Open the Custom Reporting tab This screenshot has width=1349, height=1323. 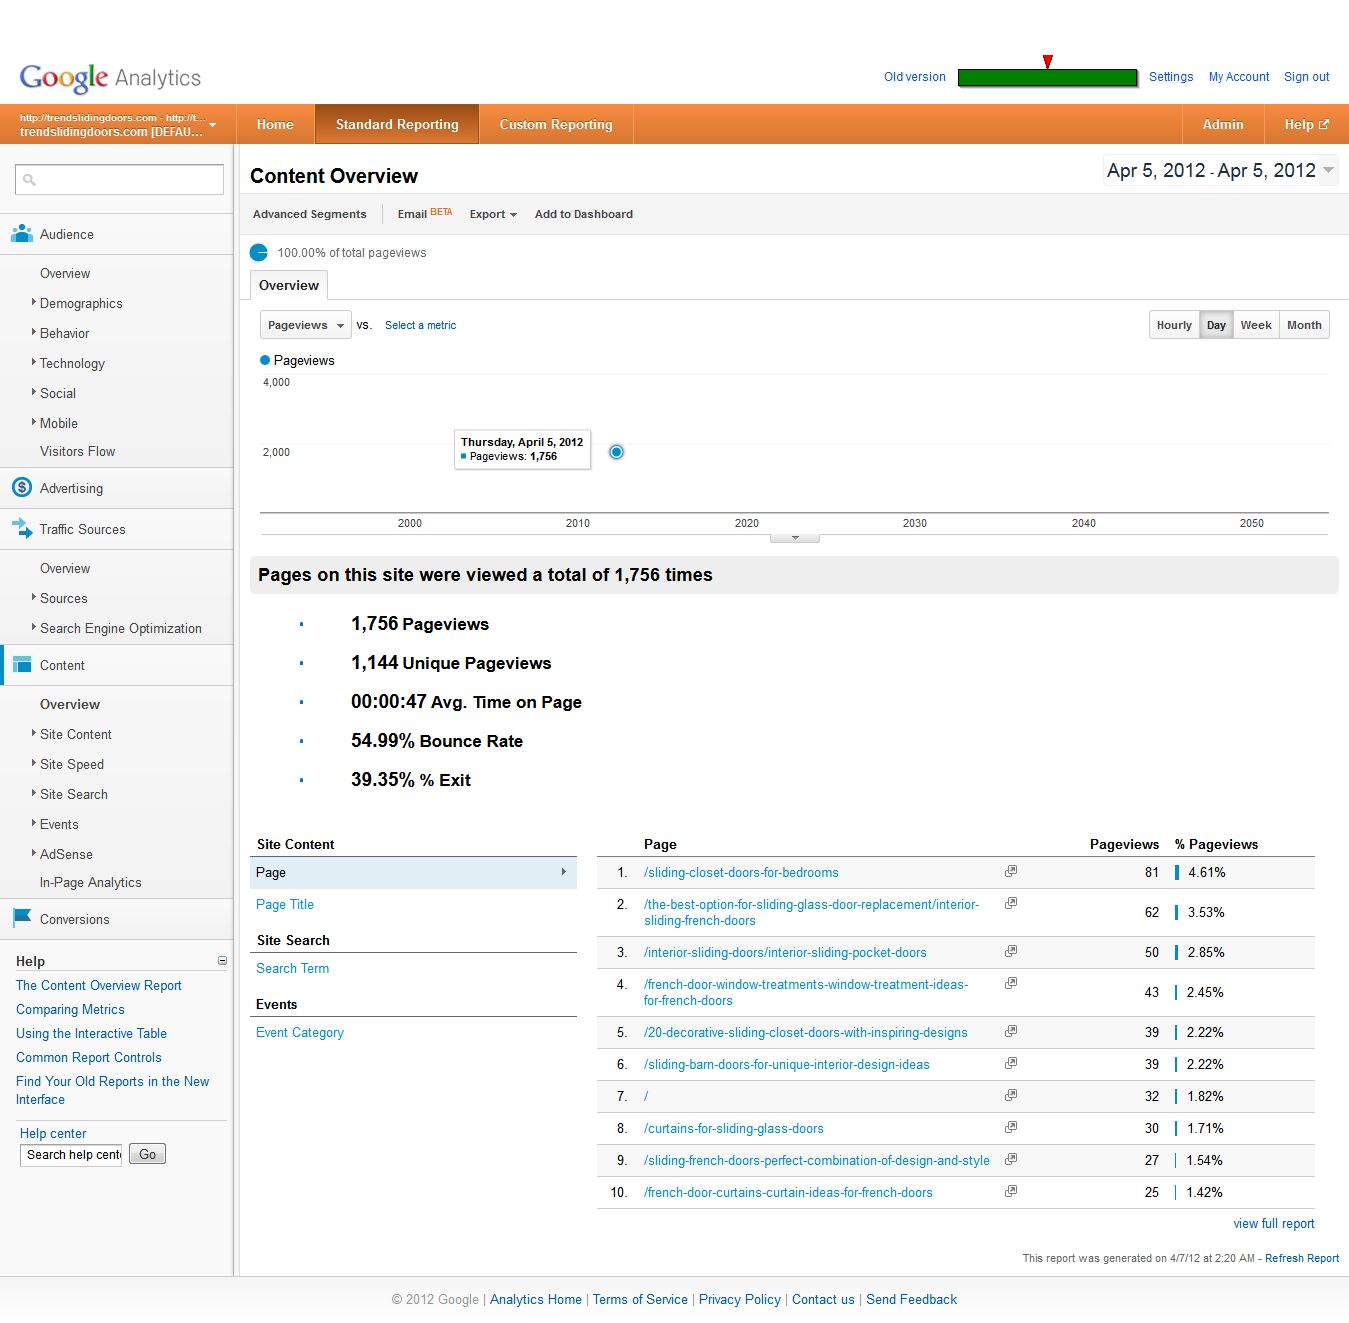coord(556,124)
